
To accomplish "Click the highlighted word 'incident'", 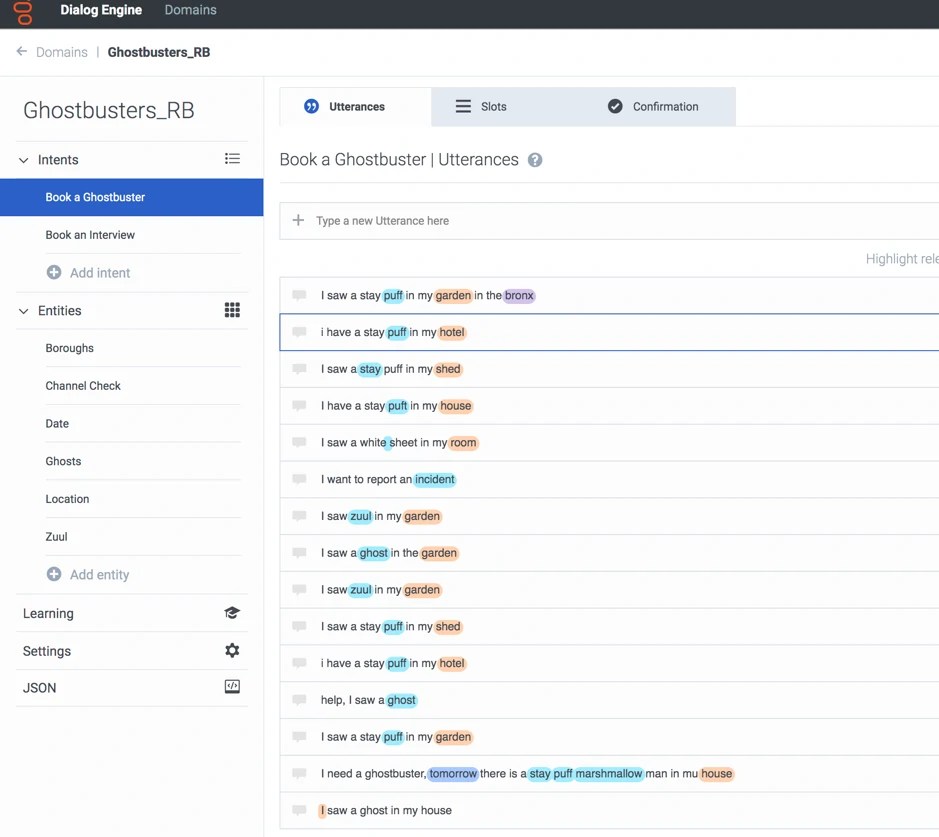I will [x=435, y=479].
